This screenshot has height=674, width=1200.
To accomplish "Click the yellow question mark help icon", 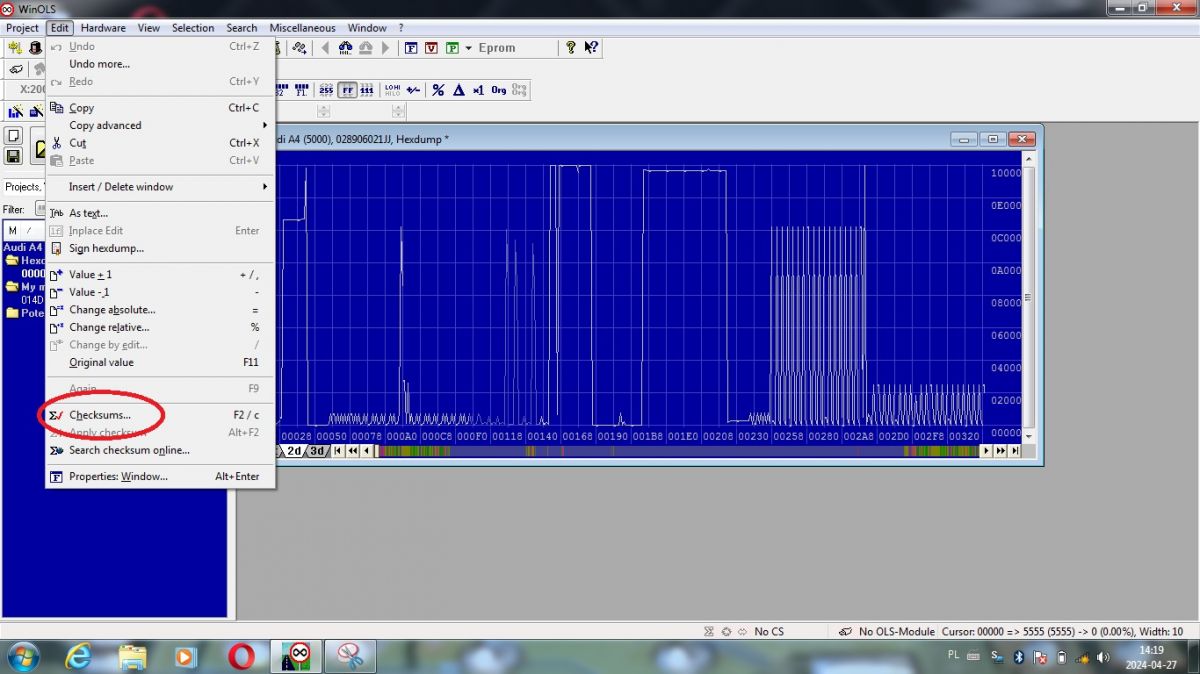I will [x=571, y=48].
